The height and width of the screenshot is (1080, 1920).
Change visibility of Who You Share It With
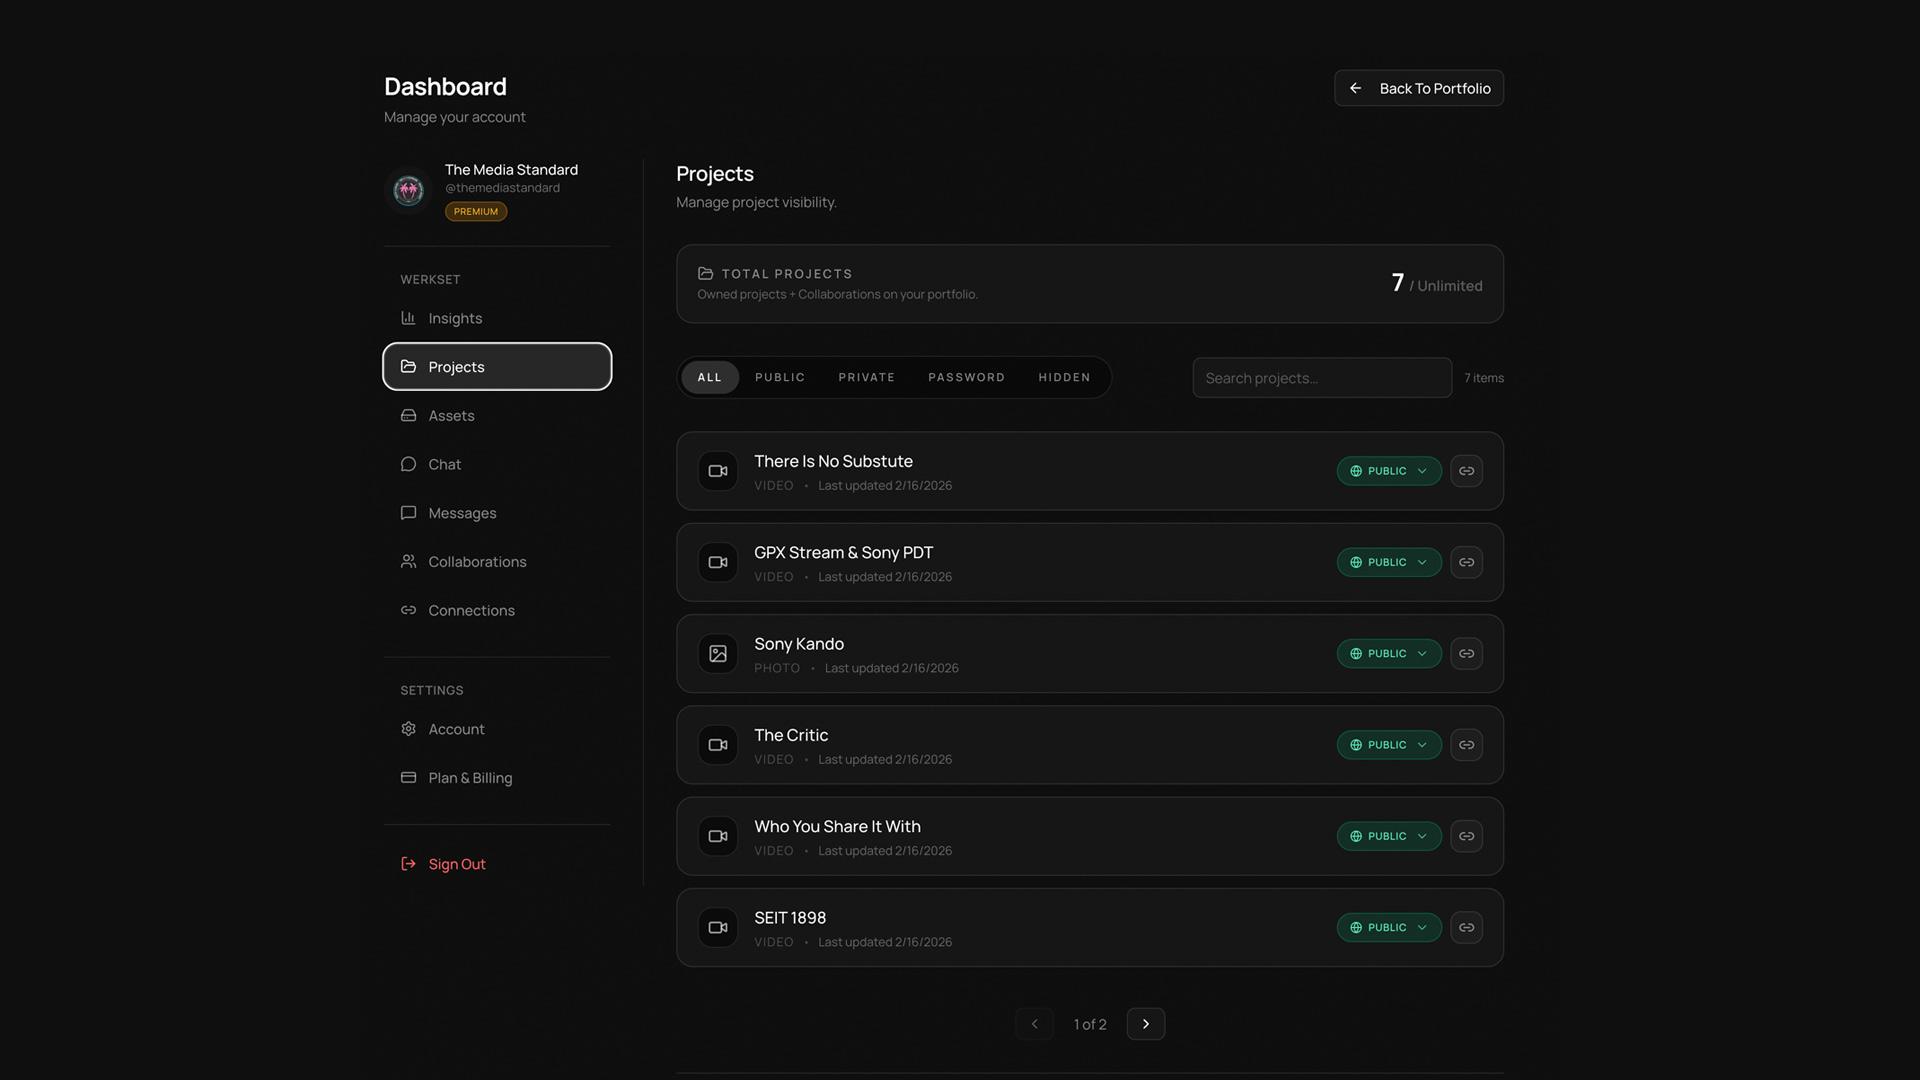click(1388, 836)
